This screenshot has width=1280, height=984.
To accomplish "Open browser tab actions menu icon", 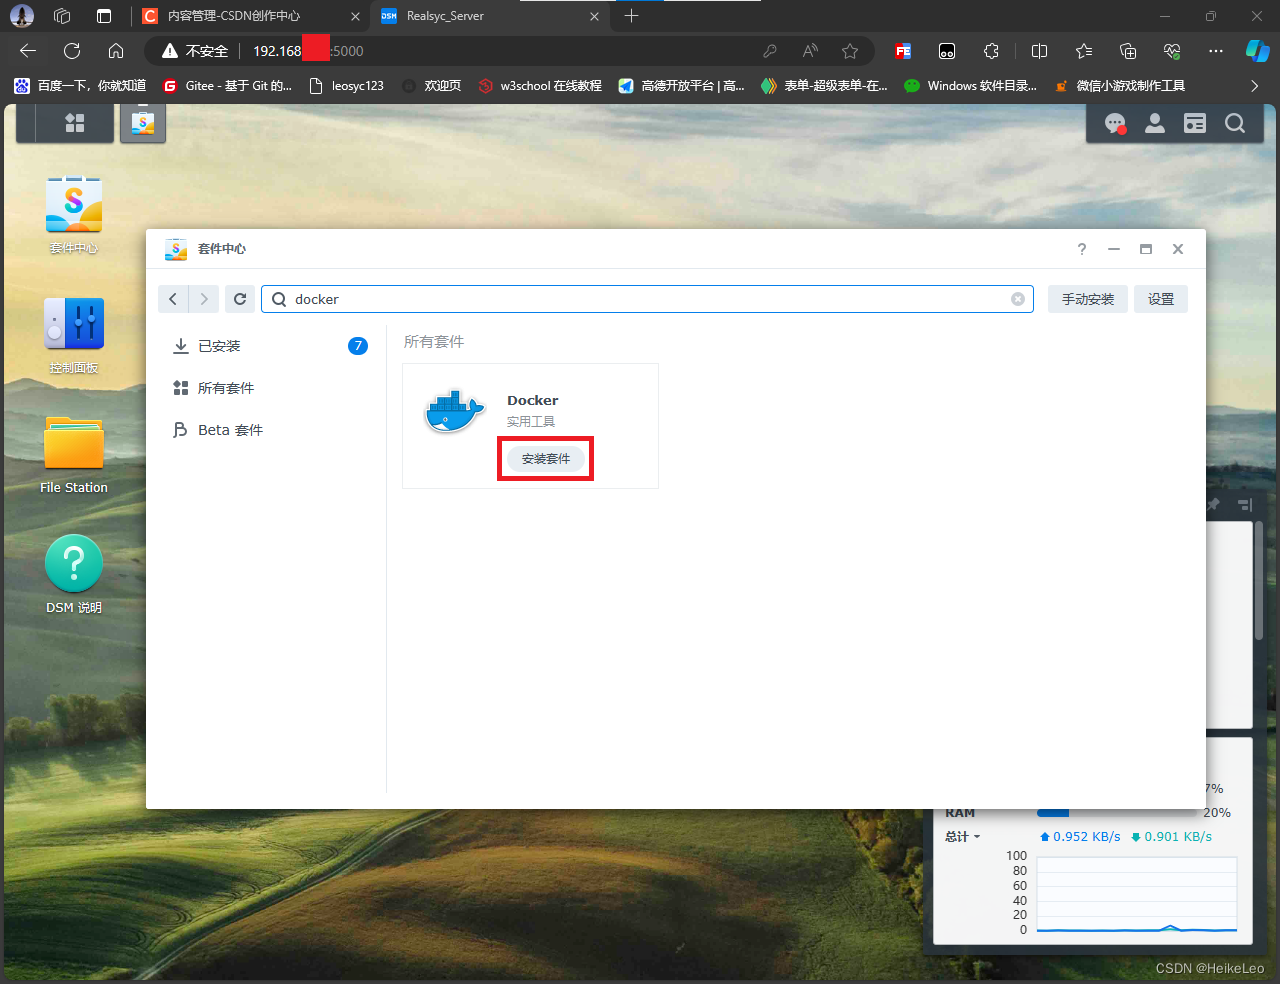I will 104,16.
